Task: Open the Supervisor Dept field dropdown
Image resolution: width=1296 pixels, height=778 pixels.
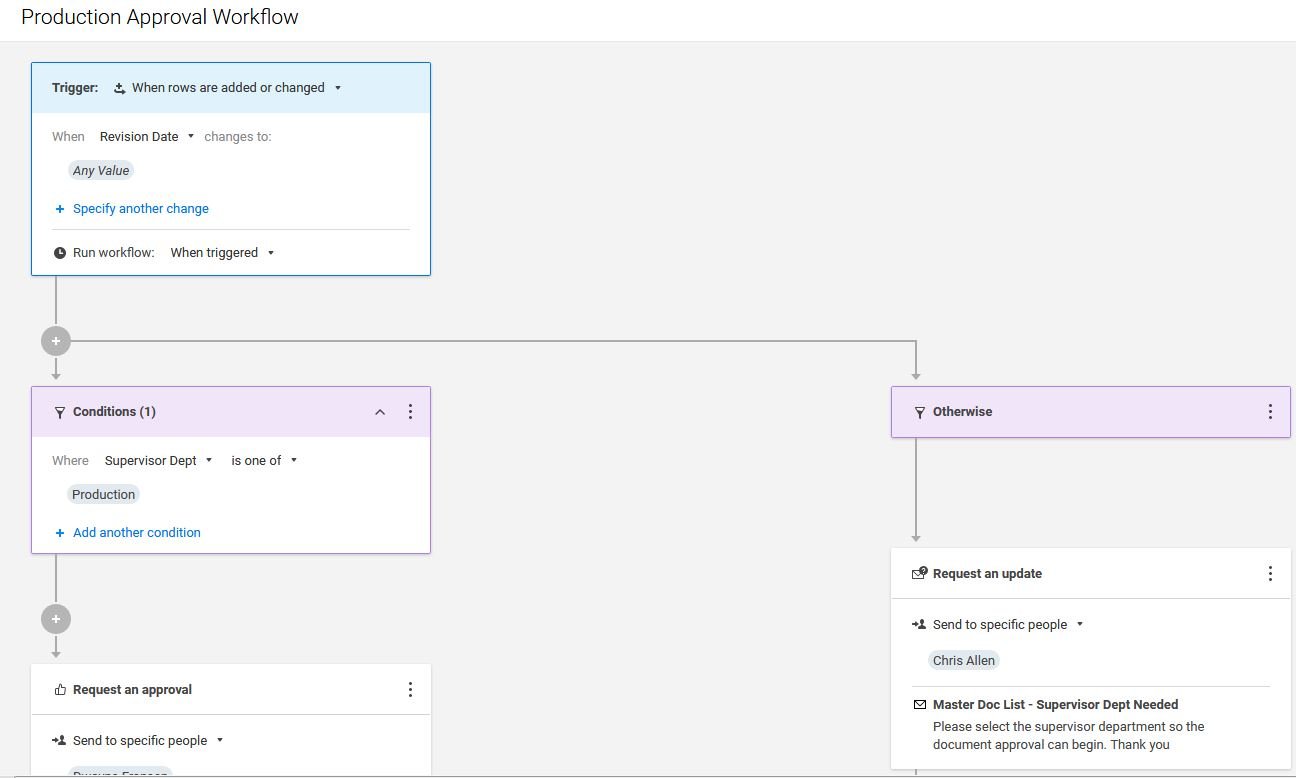Action: click(158, 461)
